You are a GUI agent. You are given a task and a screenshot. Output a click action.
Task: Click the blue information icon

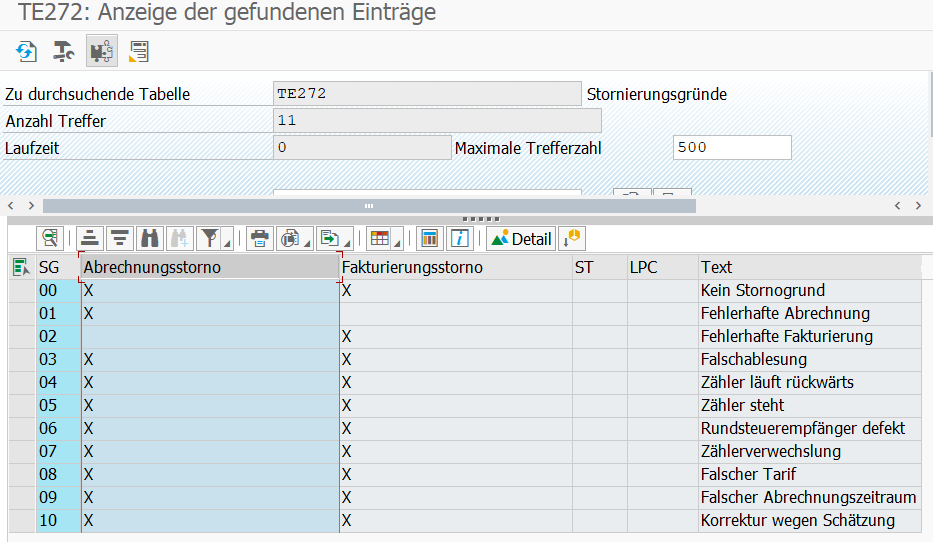[x=460, y=238]
